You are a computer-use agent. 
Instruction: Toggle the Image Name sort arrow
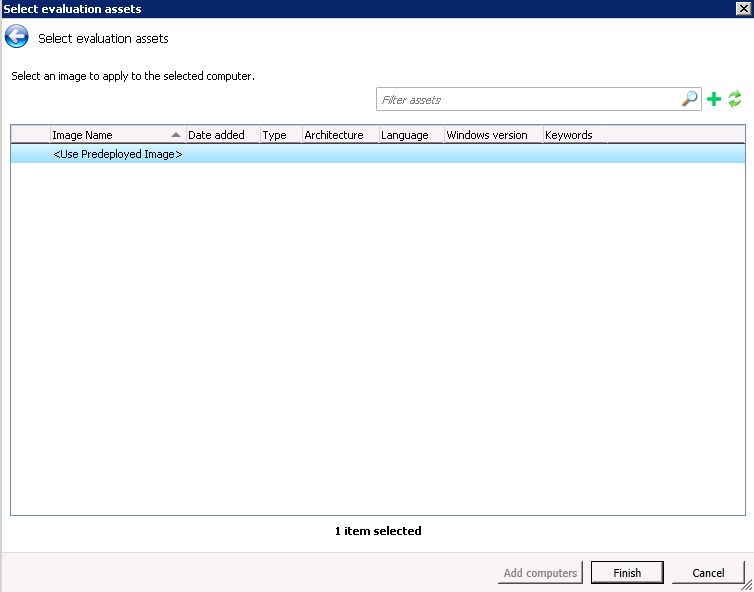(x=176, y=135)
